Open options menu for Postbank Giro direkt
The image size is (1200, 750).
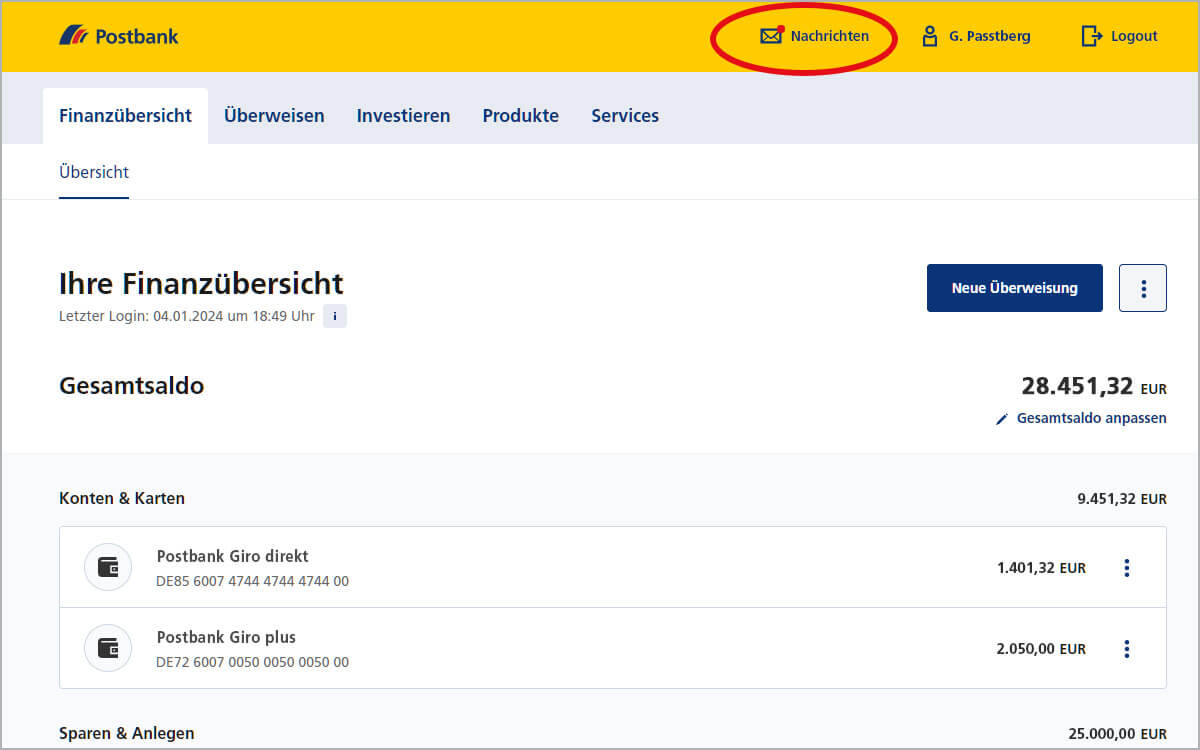click(x=1127, y=568)
